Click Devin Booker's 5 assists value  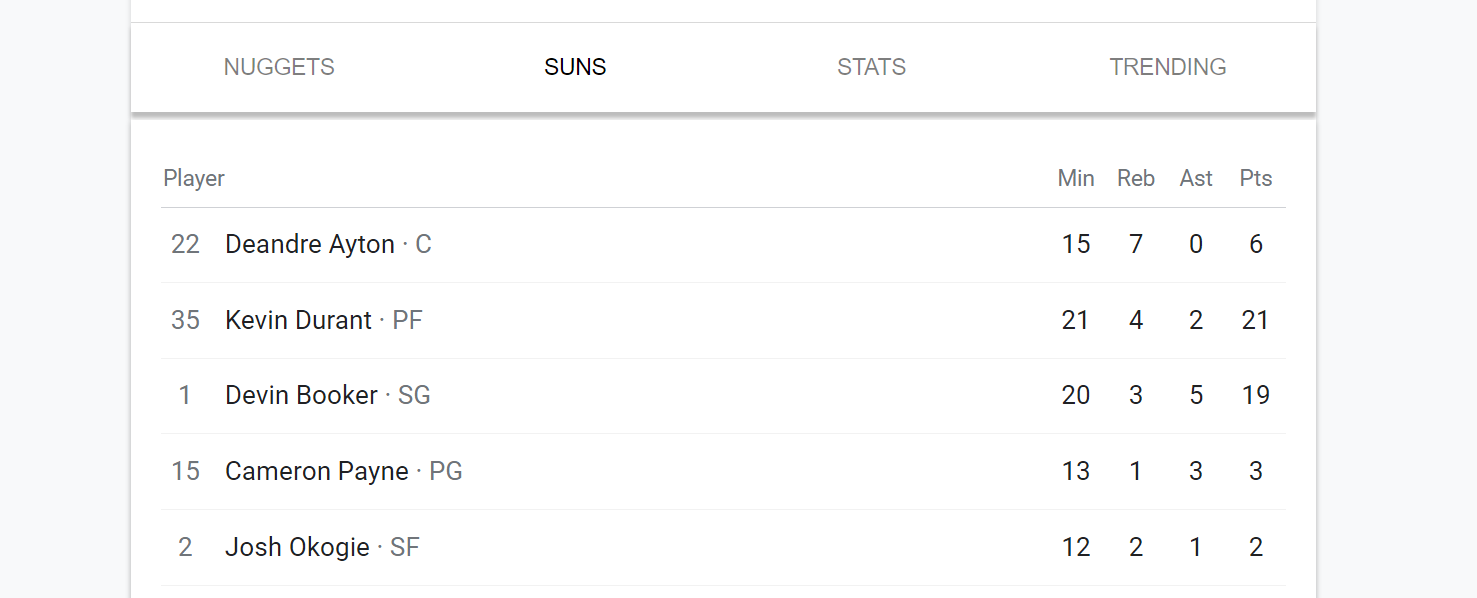click(1196, 395)
